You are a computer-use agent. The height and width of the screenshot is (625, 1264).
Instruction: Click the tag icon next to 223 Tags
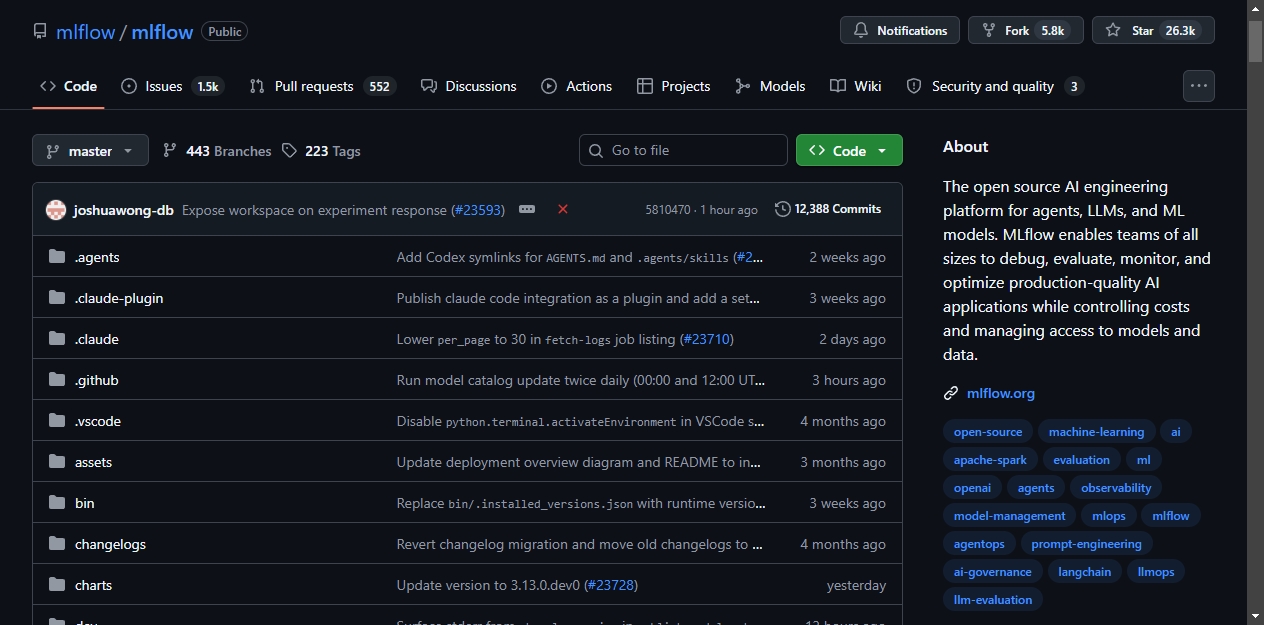tap(289, 151)
